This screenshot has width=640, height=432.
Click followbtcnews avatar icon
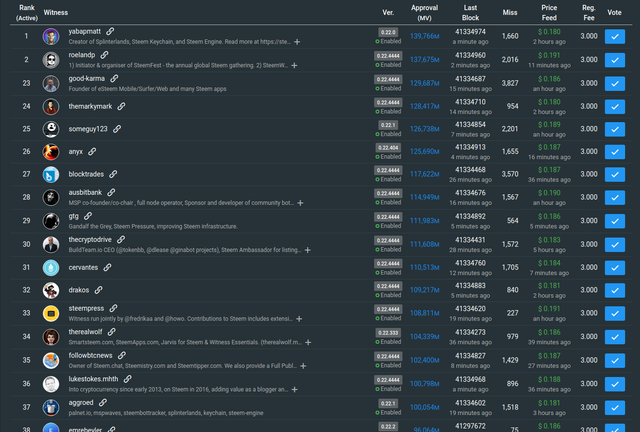point(51,361)
